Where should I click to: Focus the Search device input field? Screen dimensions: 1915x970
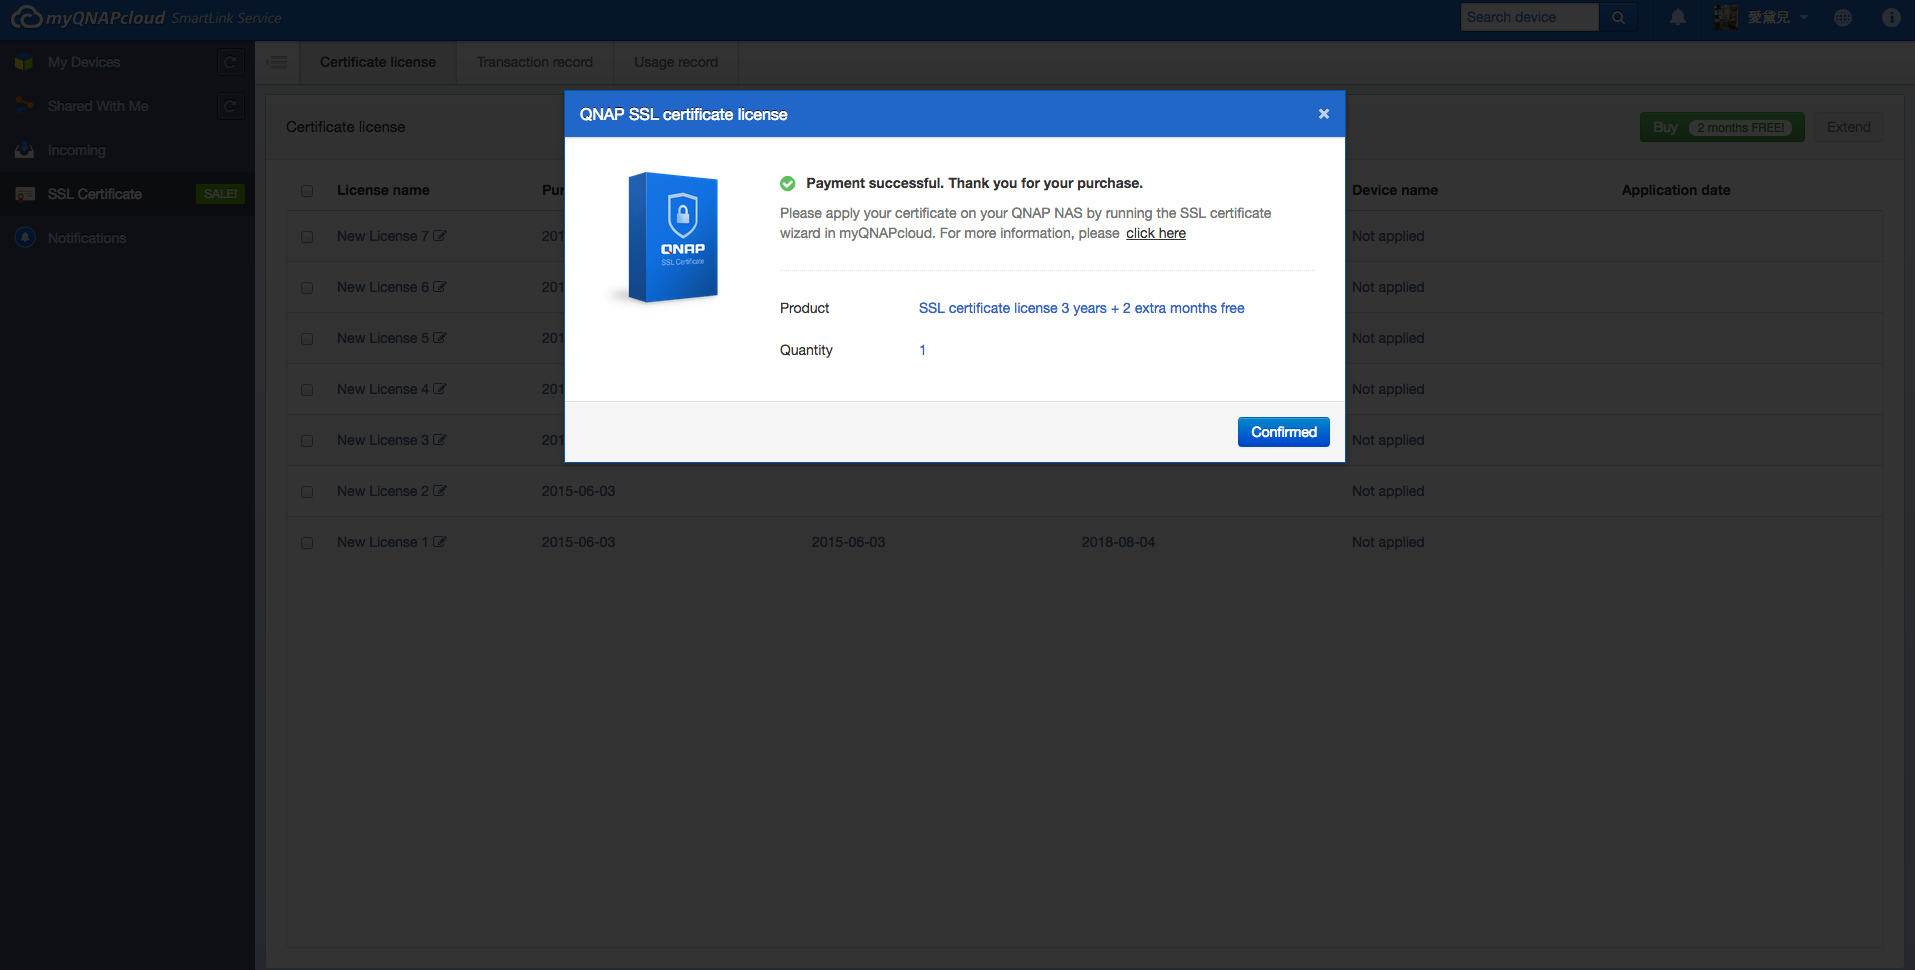click(1528, 17)
